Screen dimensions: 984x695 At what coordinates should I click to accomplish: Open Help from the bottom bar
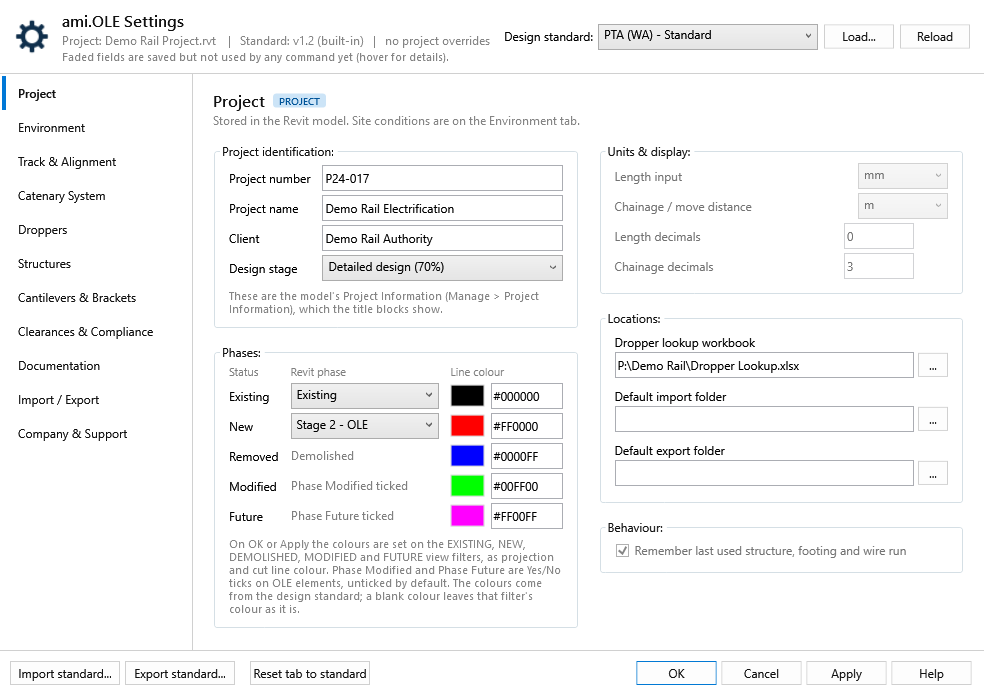pyautogui.click(x=931, y=674)
